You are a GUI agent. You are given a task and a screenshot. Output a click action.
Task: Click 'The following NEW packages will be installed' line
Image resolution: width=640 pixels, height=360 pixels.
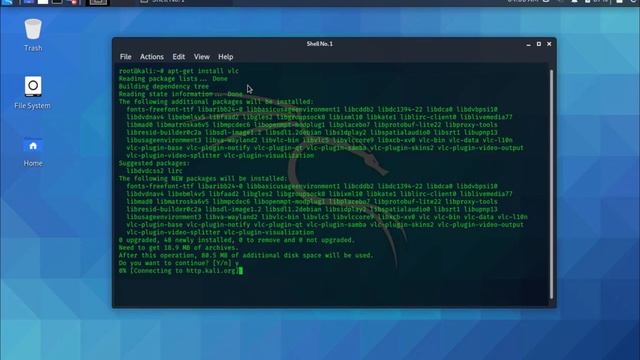[203, 179]
